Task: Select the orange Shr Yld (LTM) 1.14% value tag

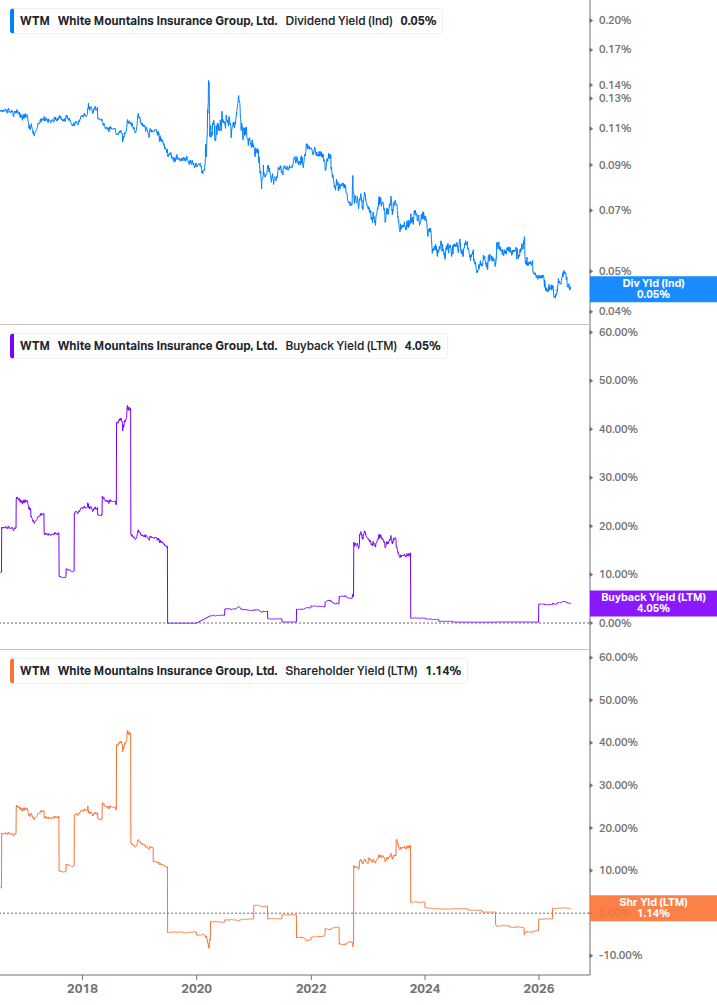Action: [653, 908]
